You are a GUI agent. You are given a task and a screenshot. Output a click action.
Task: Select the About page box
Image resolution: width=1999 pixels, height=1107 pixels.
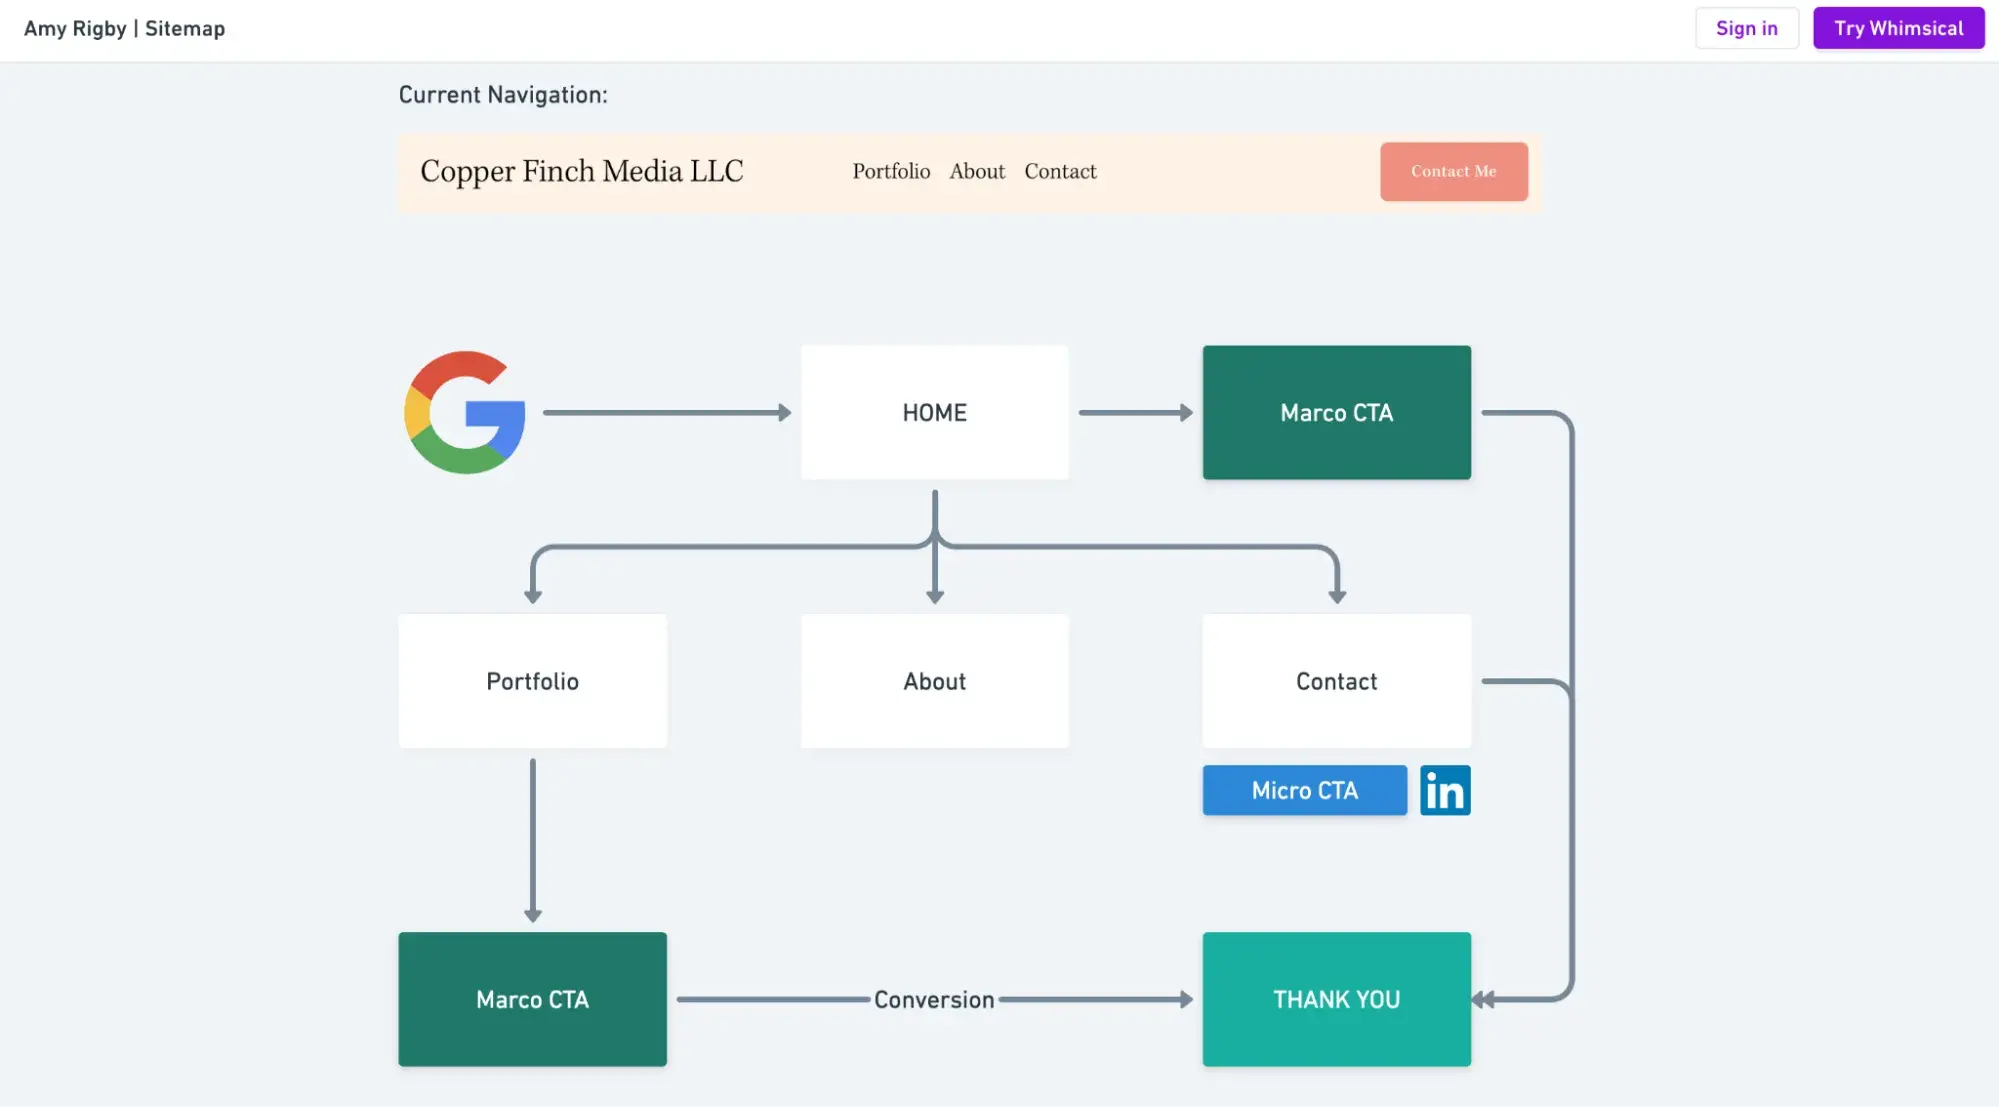pyautogui.click(x=934, y=681)
